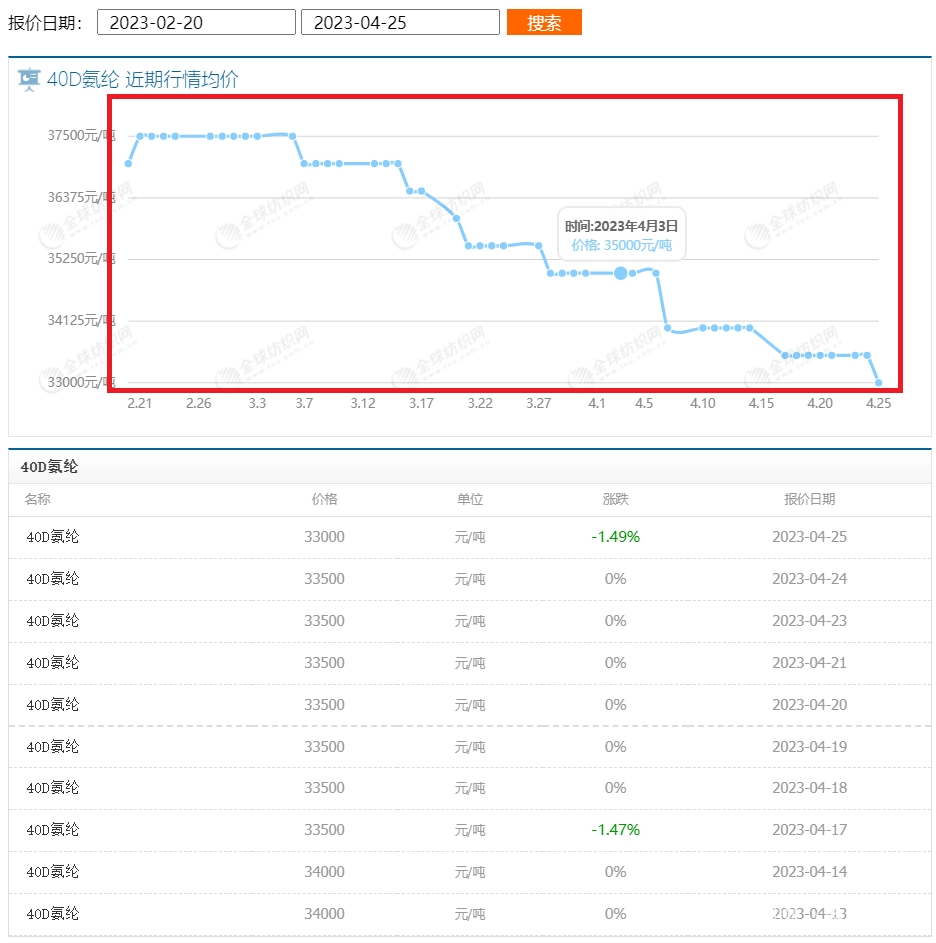
Task: Click the chart presentation icon beside the title
Action: point(29,80)
